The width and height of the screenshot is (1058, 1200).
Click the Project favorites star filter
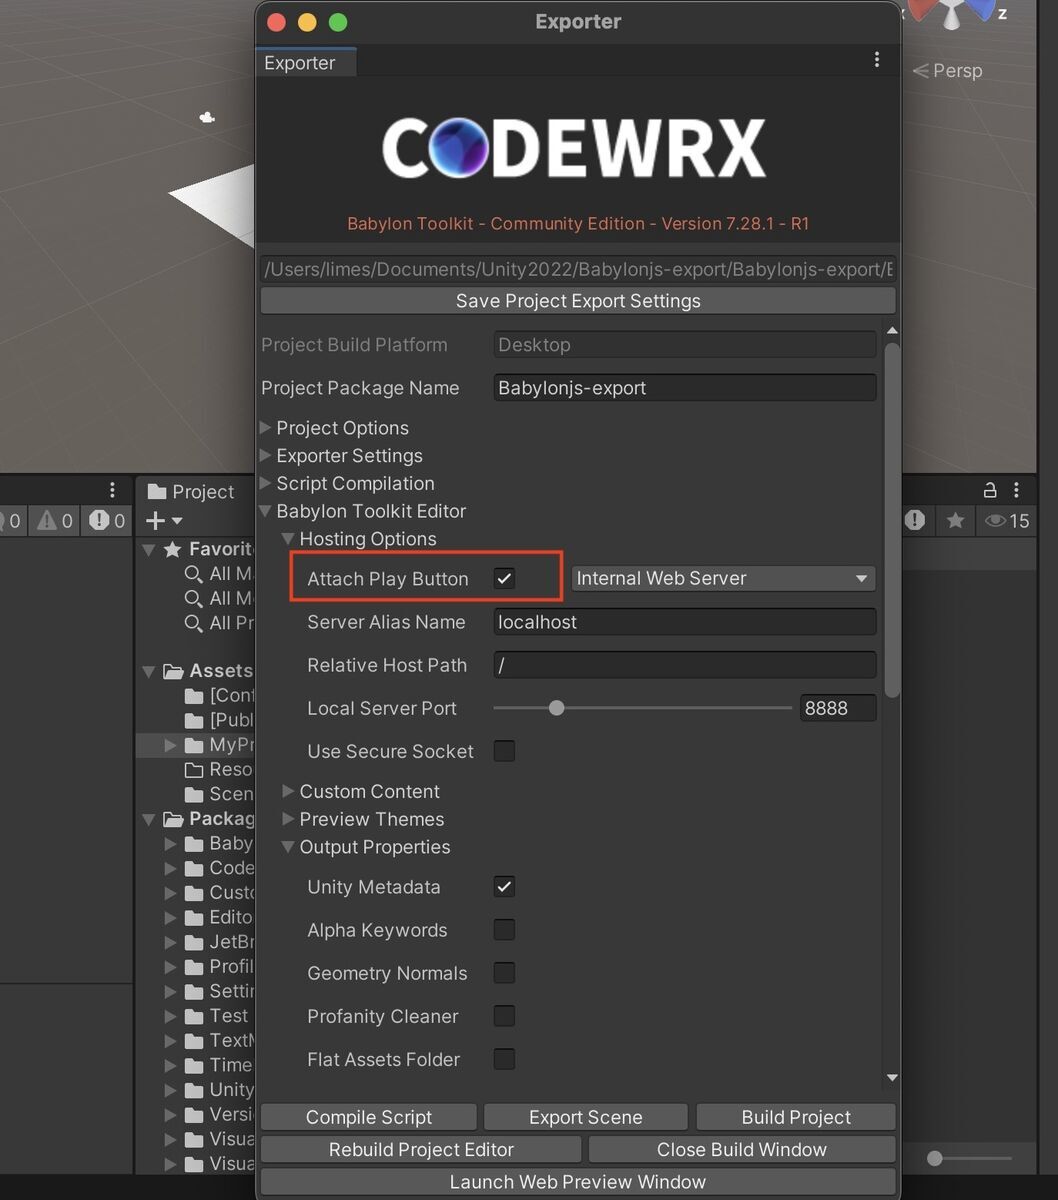pos(956,520)
